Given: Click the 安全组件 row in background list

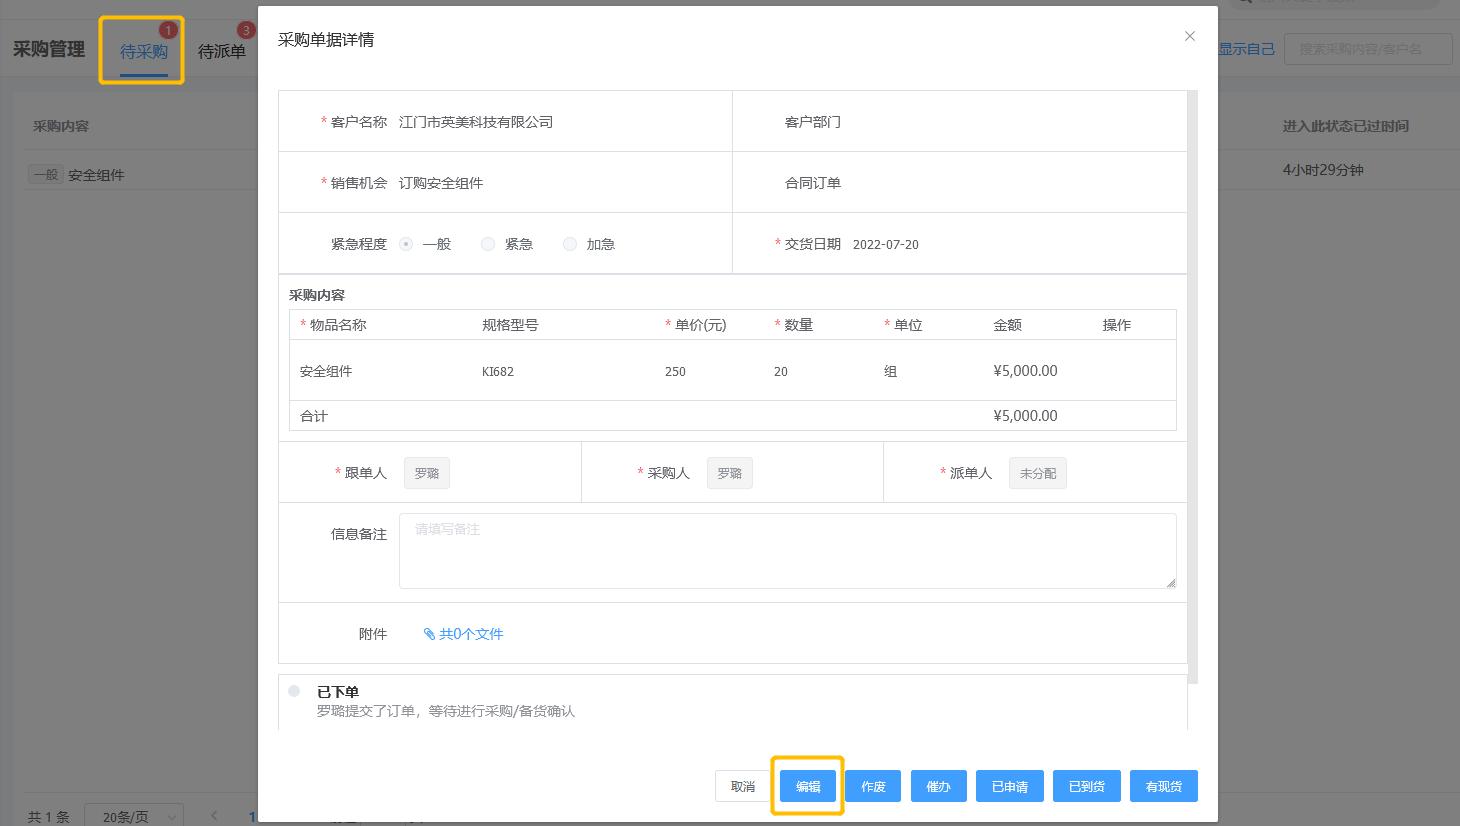Looking at the screenshot, I should point(96,175).
